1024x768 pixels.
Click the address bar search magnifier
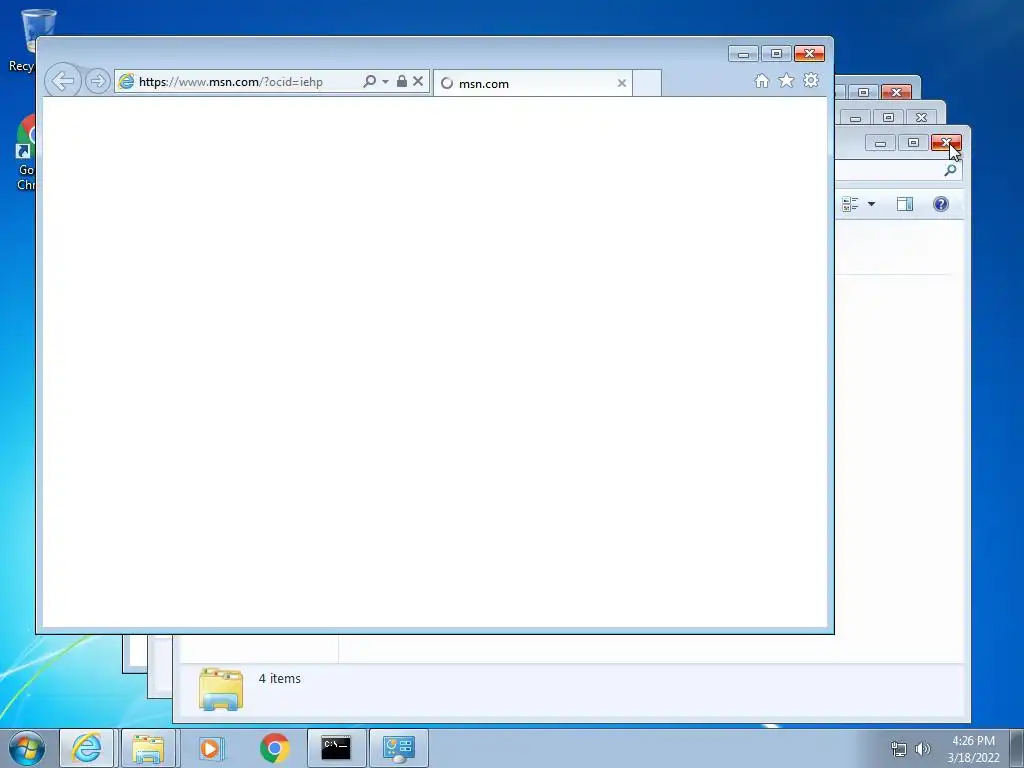coord(370,81)
